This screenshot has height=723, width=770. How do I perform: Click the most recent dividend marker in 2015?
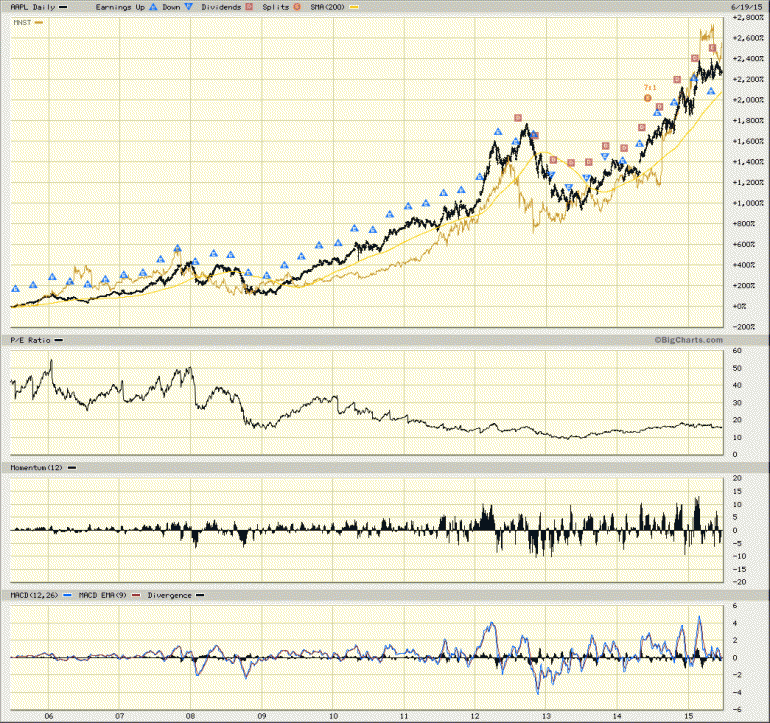coord(713,48)
